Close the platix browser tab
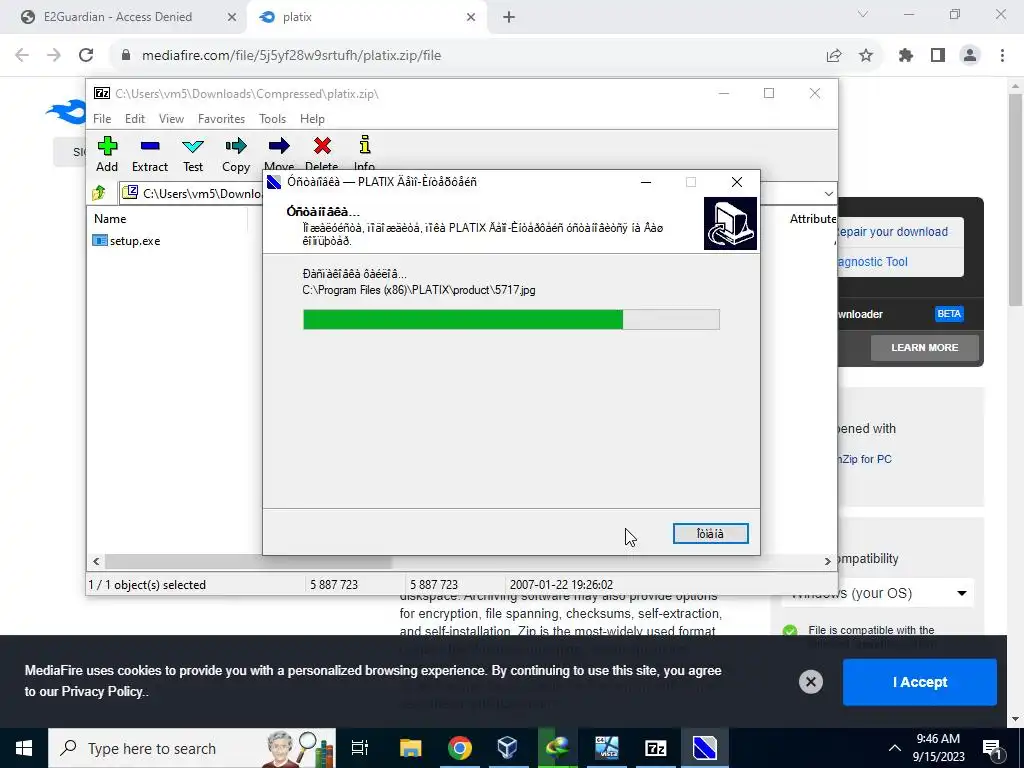The image size is (1024, 768). pos(471,17)
